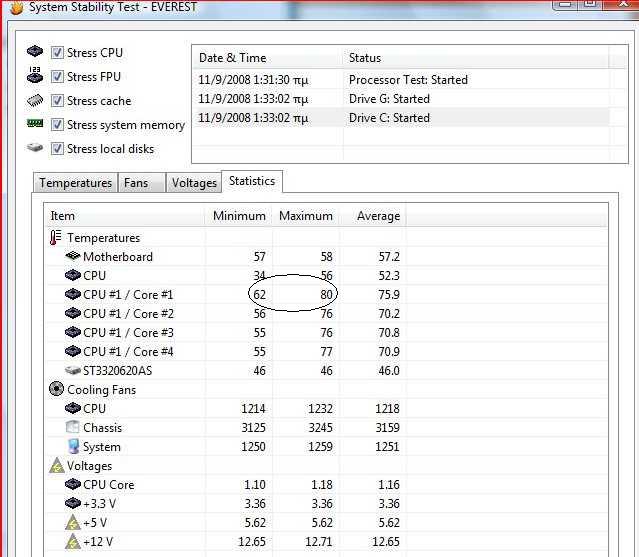This screenshot has height=557, width=639.
Task: Click the triangle icon for +5 V
Action: (73, 522)
